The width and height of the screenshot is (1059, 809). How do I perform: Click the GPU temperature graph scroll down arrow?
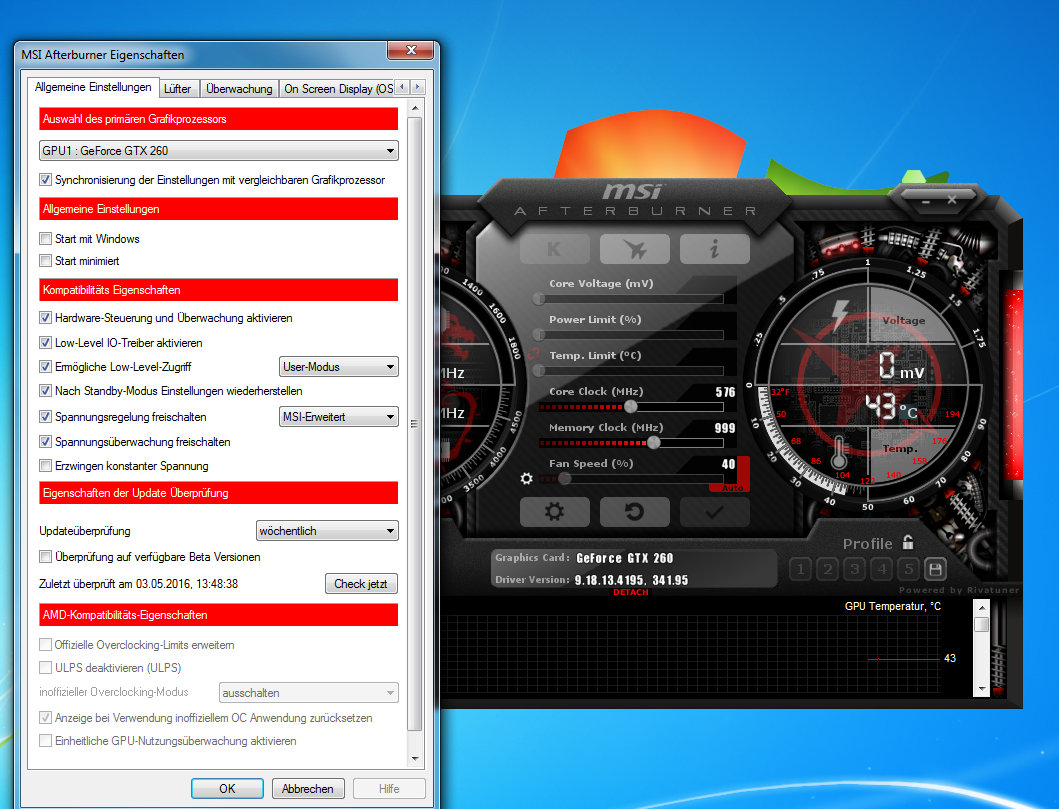(982, 689)
